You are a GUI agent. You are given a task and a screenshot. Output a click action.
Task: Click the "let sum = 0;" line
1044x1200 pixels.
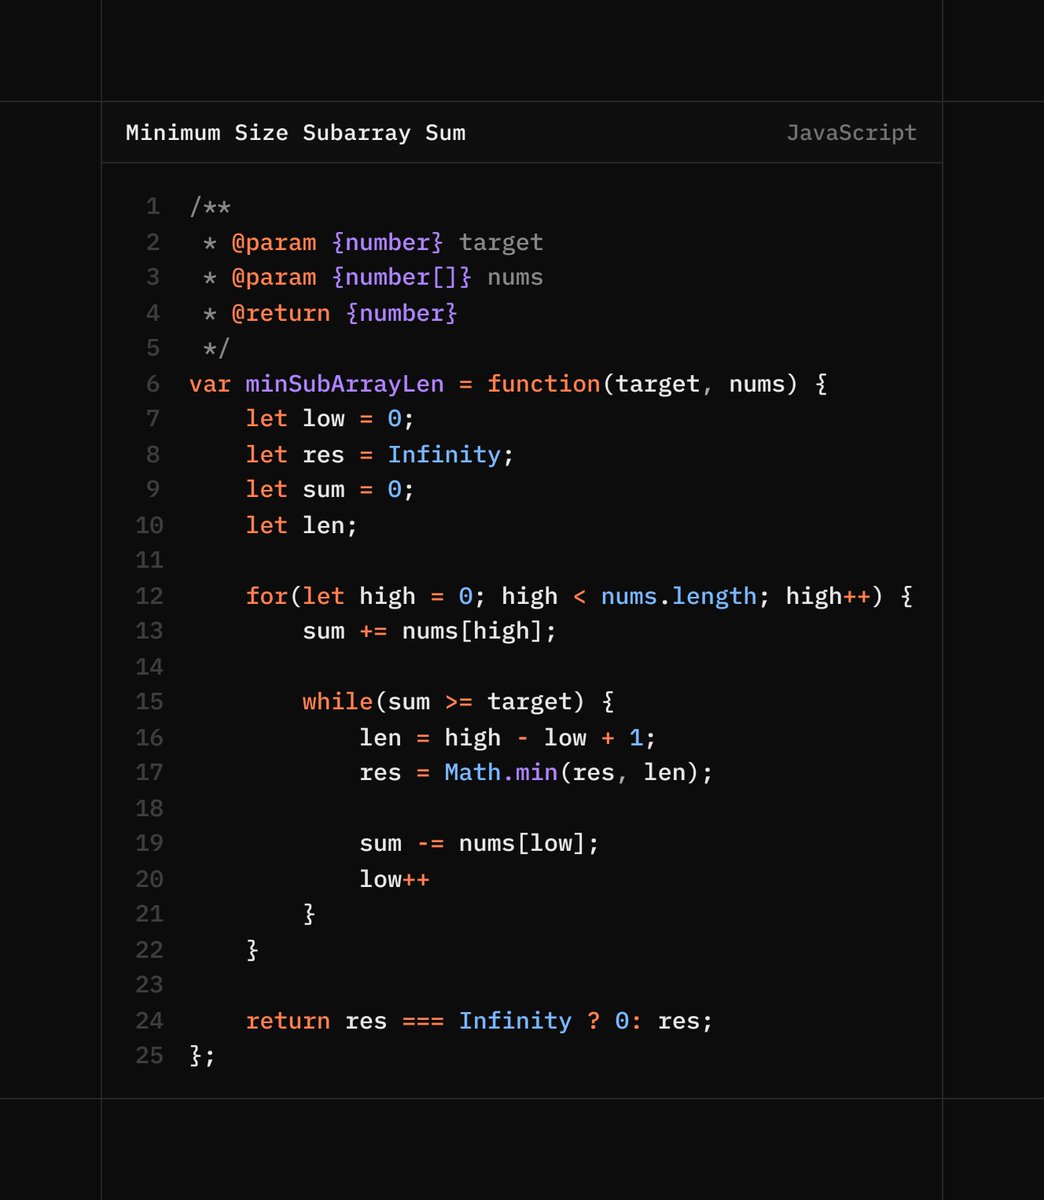click(330, 490)
